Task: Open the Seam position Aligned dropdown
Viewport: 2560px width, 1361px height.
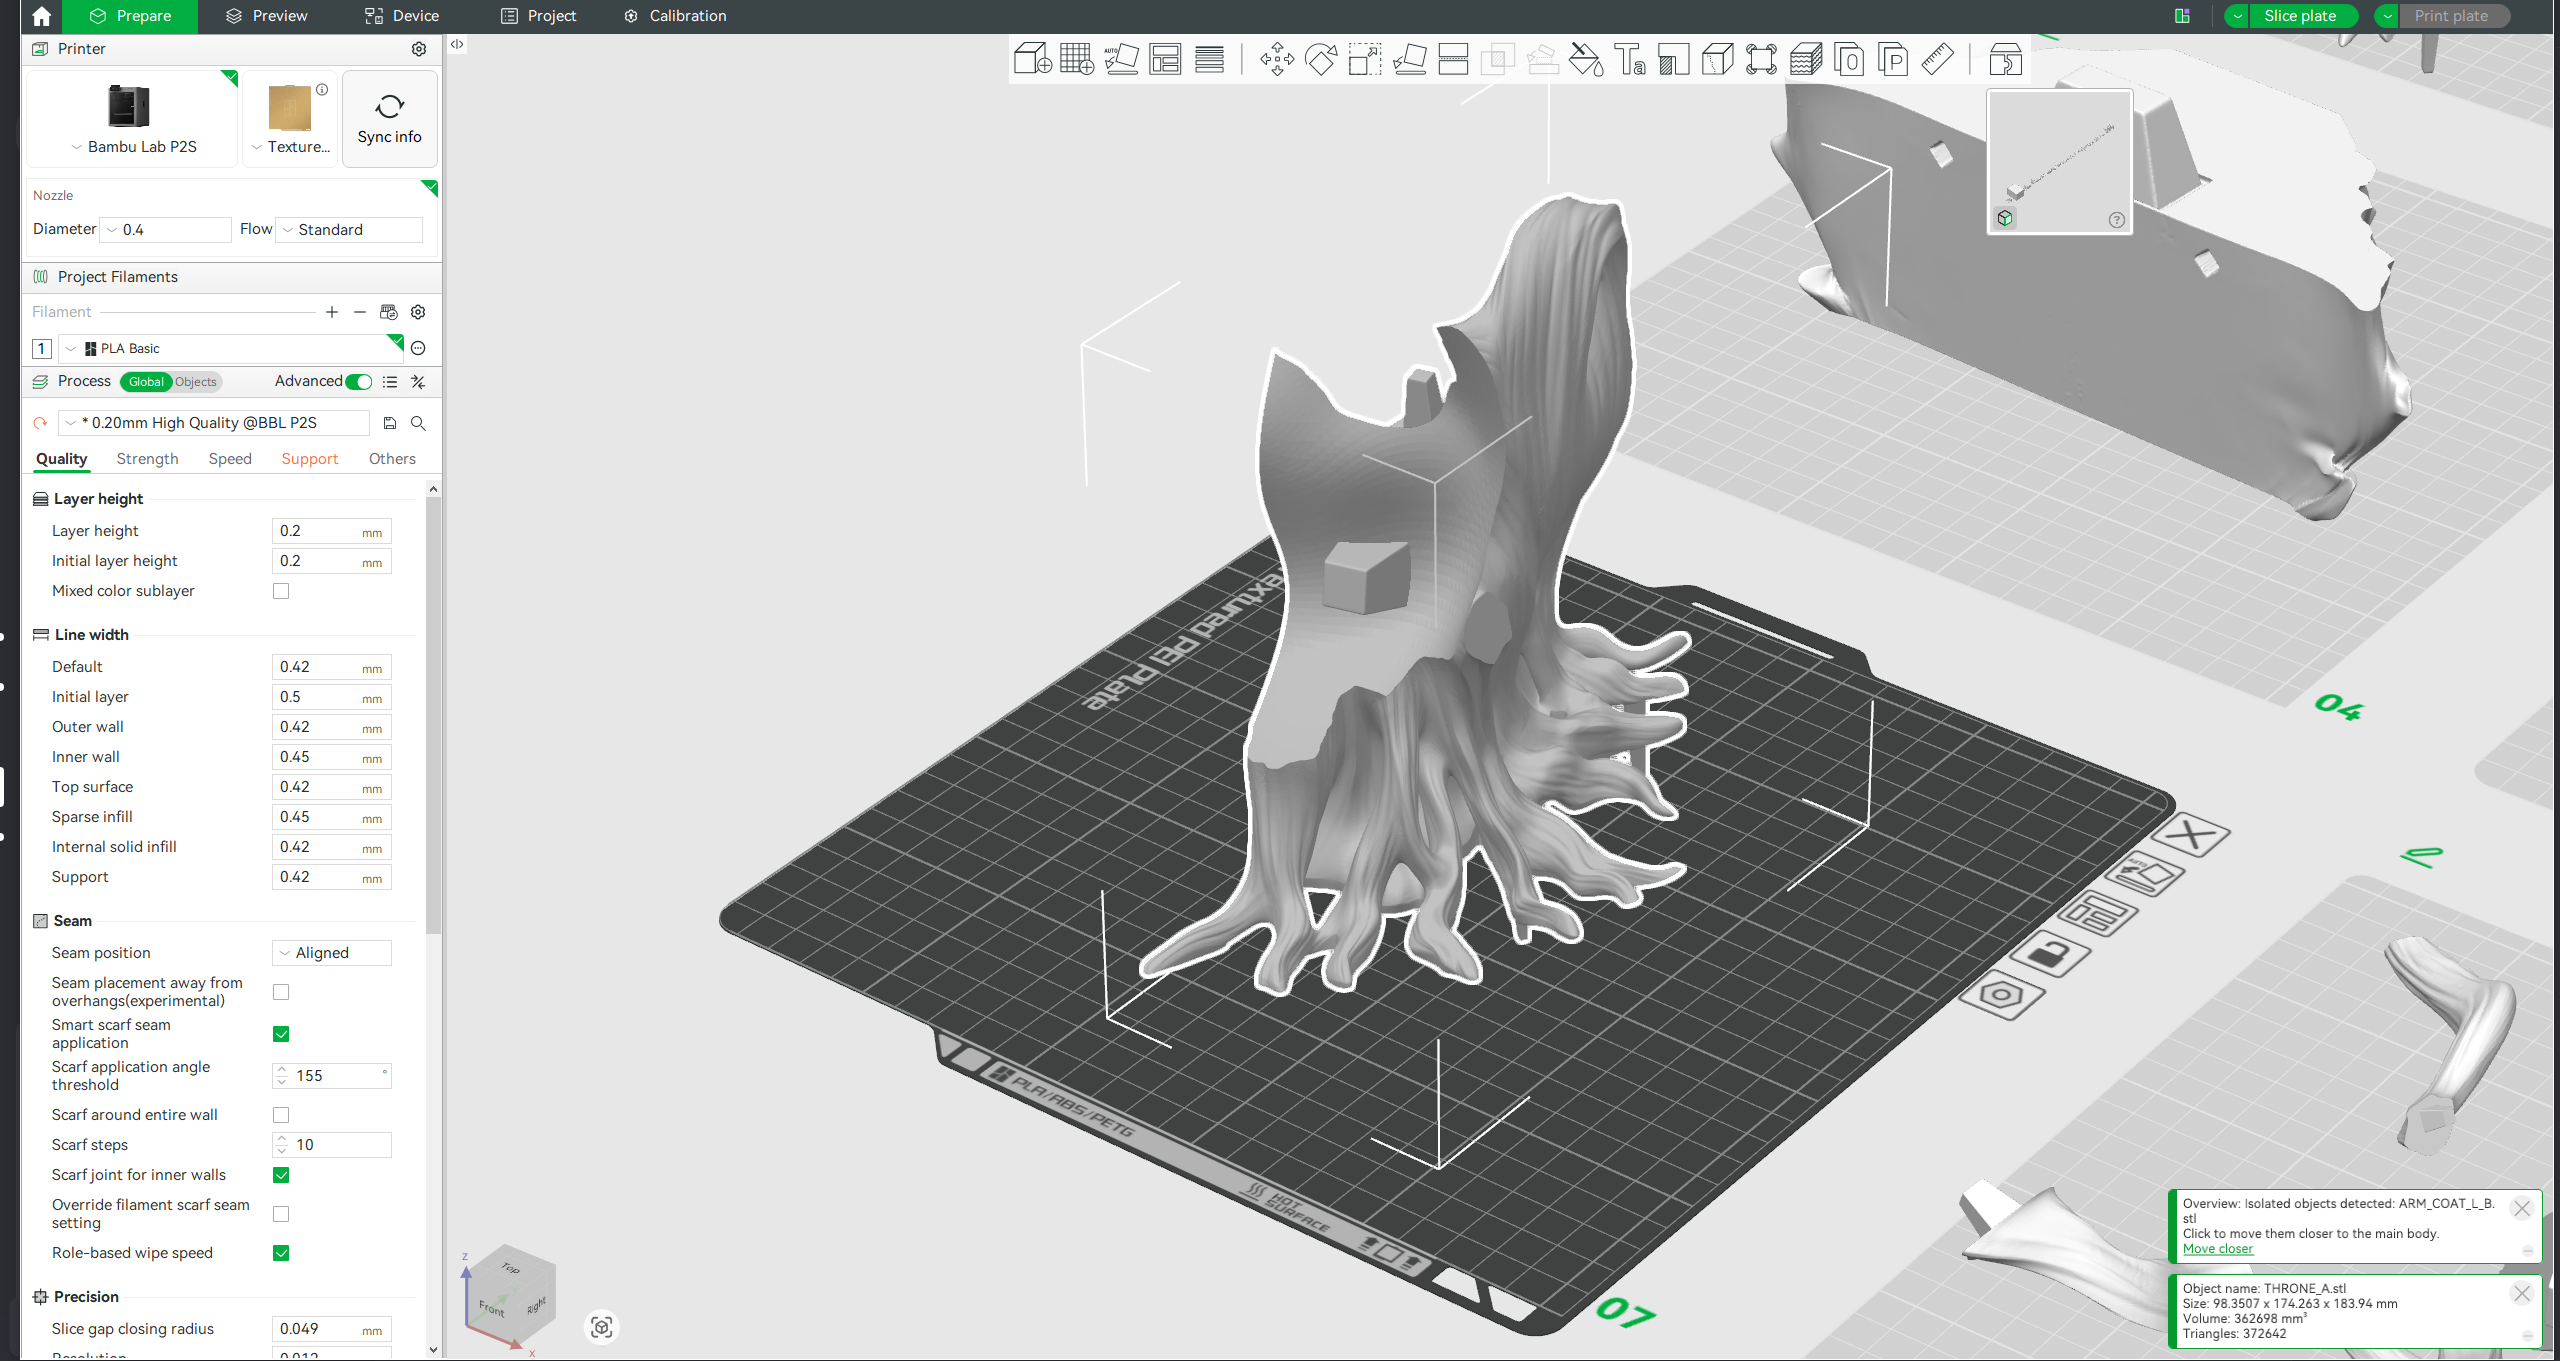Action: pos(332,953)
